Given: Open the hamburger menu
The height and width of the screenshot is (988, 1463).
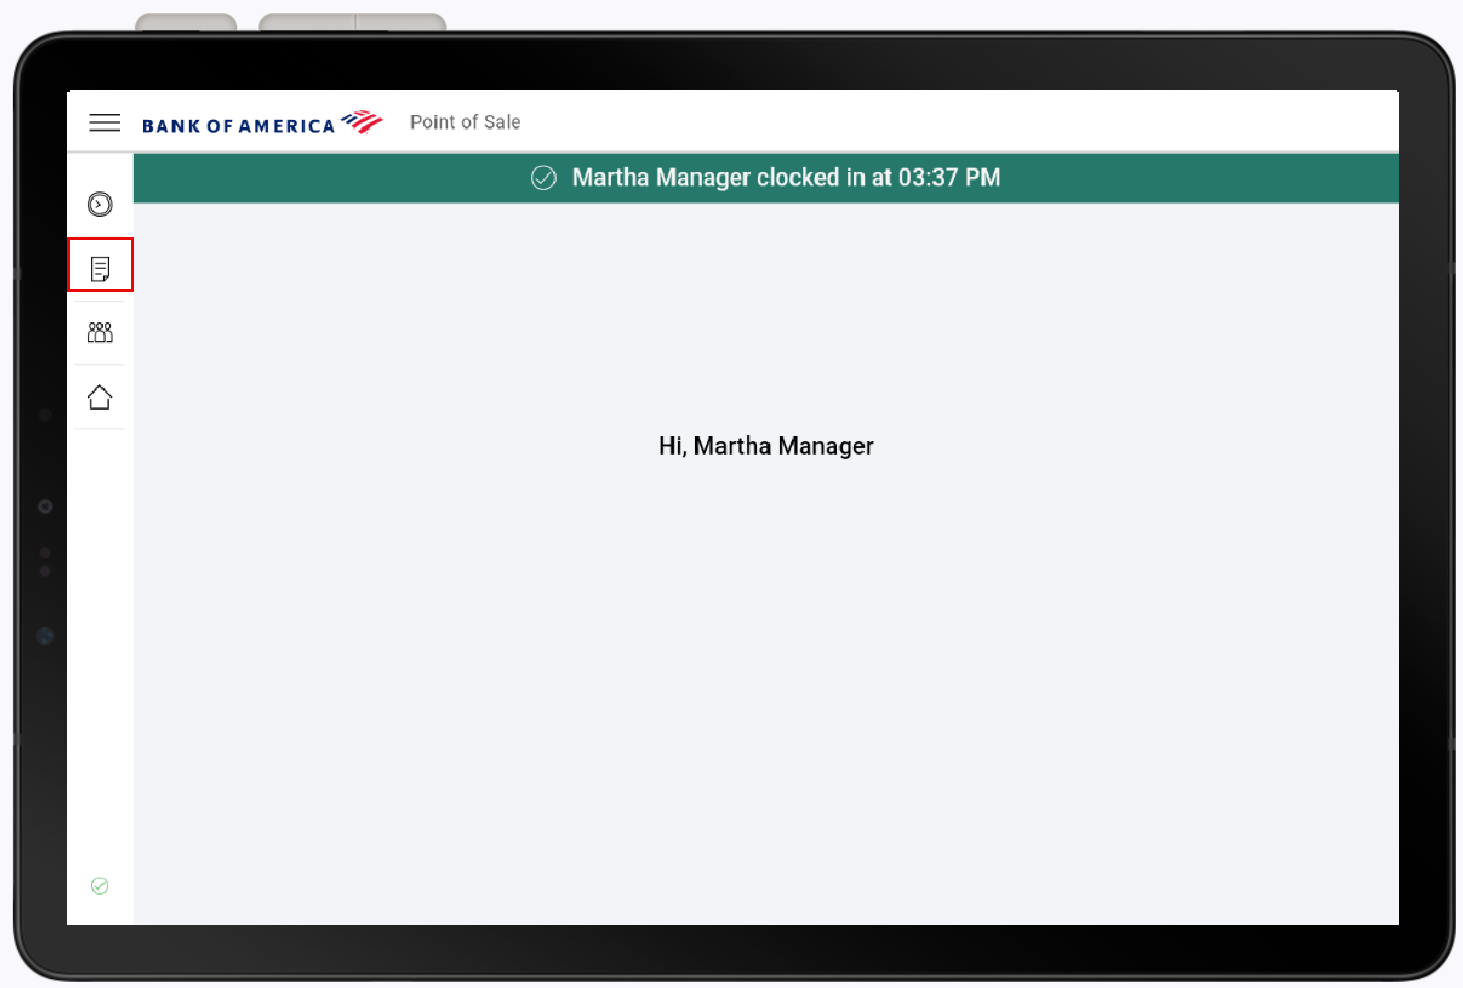Looking at the screenshot, I should (104, 123).
